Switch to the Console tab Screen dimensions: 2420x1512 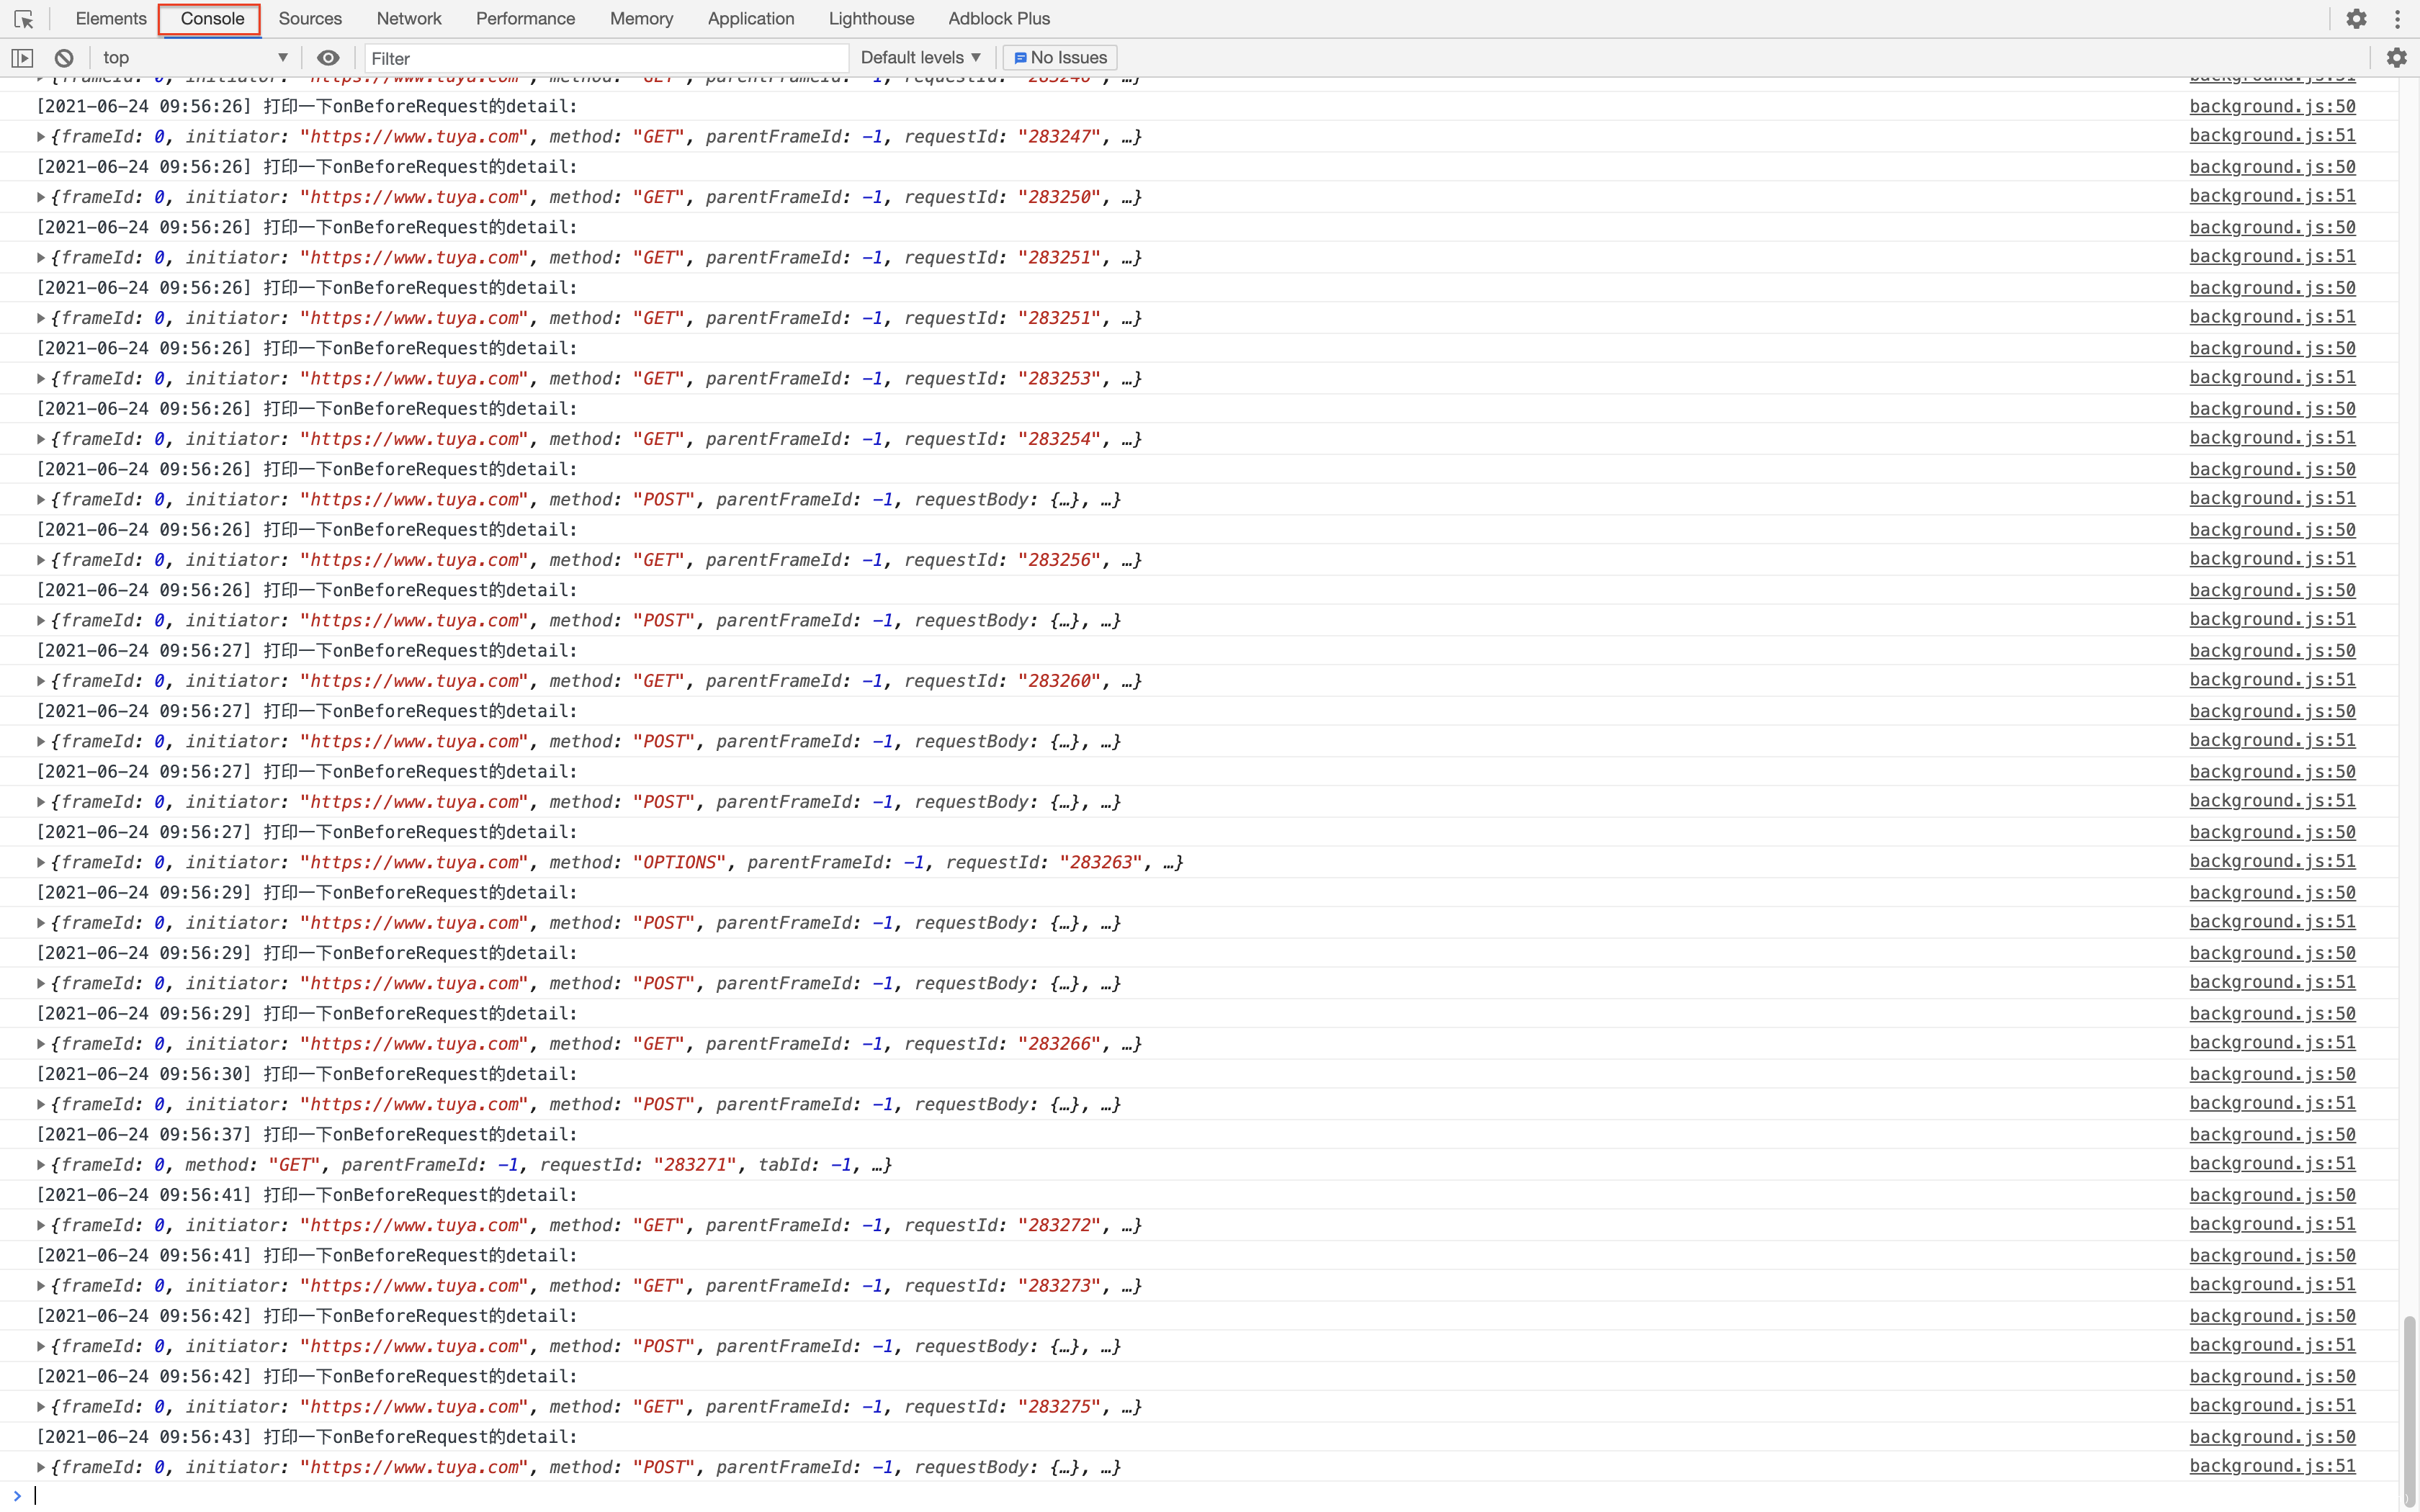[212, 19]
